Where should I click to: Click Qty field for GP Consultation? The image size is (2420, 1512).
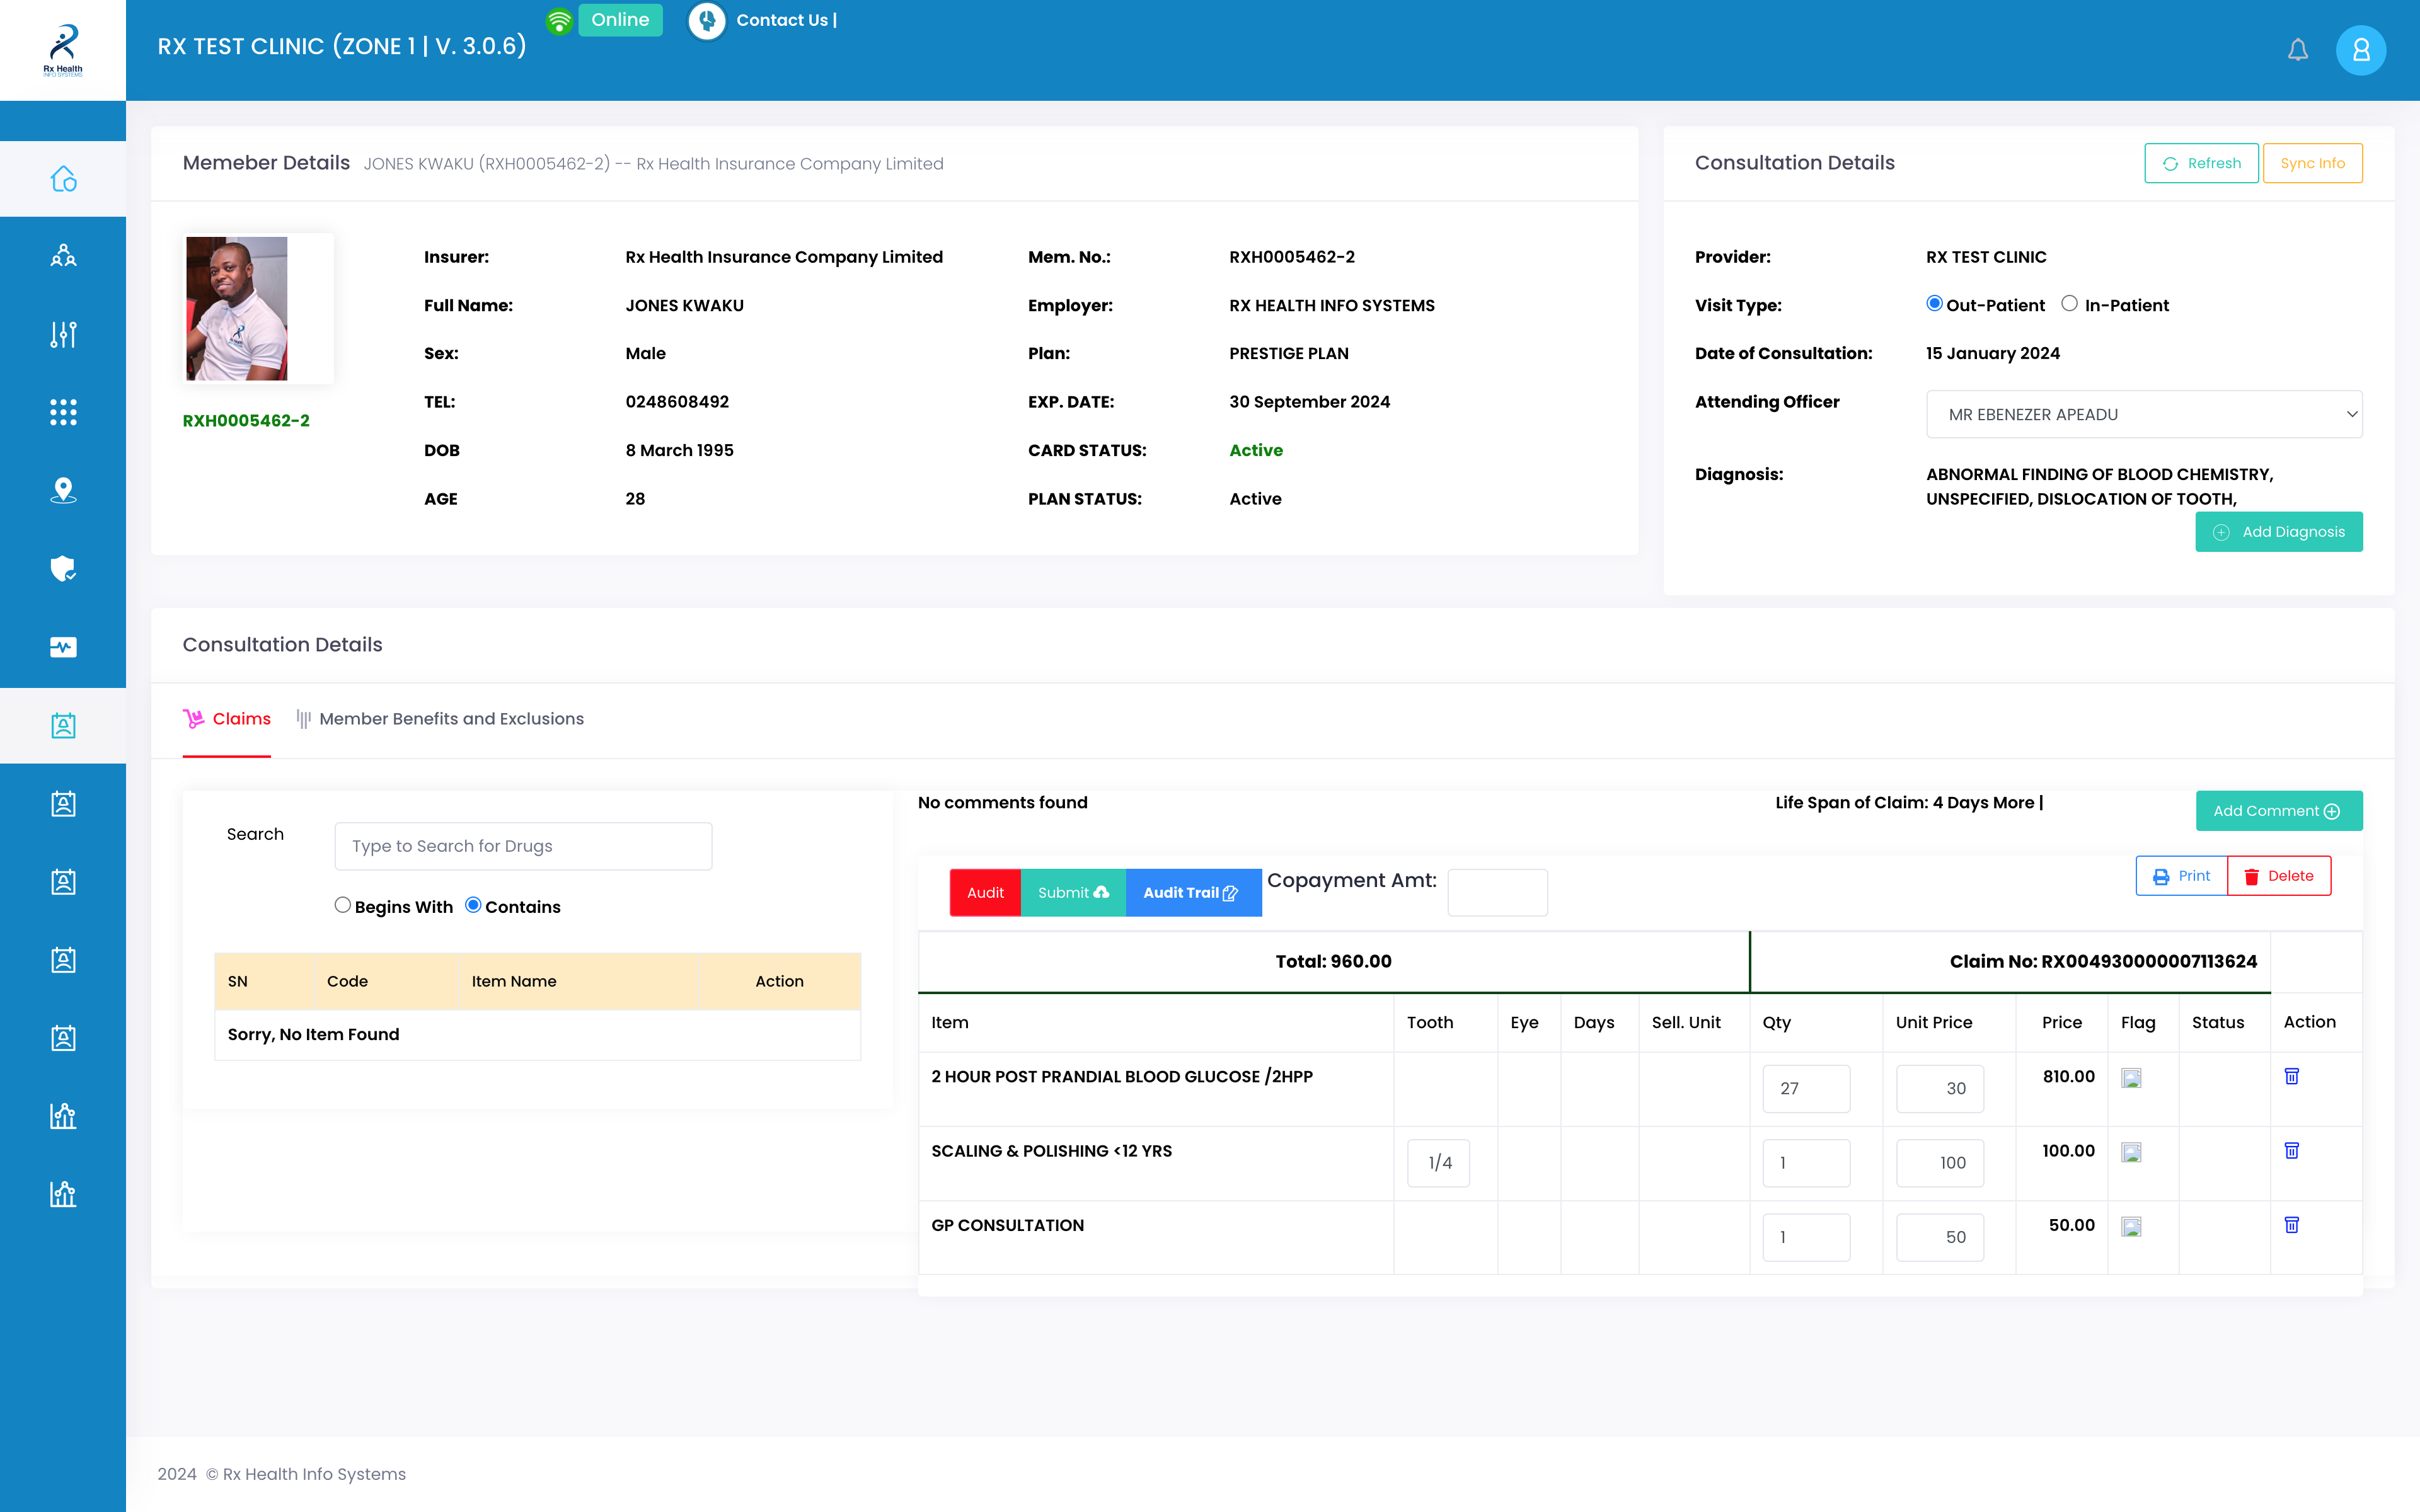click(x=1806, y=1237)
